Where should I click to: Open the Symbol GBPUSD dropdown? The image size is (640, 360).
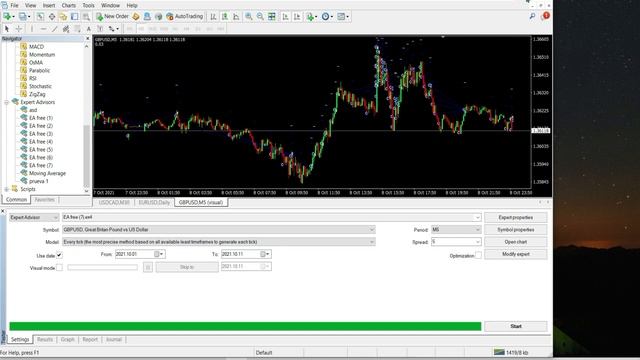click(219, 230)
